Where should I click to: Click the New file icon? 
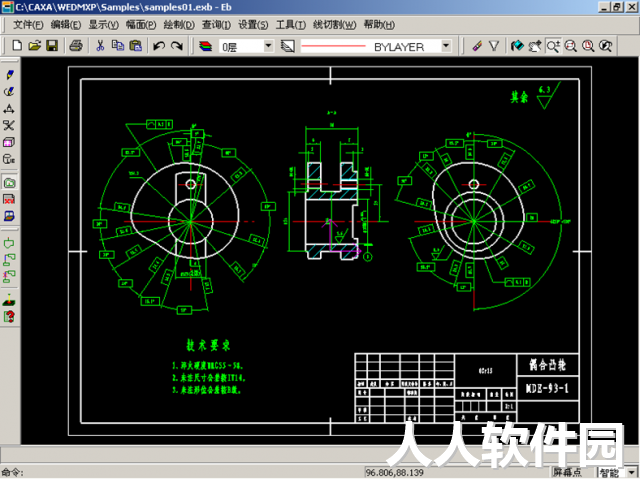coord(17,46)
